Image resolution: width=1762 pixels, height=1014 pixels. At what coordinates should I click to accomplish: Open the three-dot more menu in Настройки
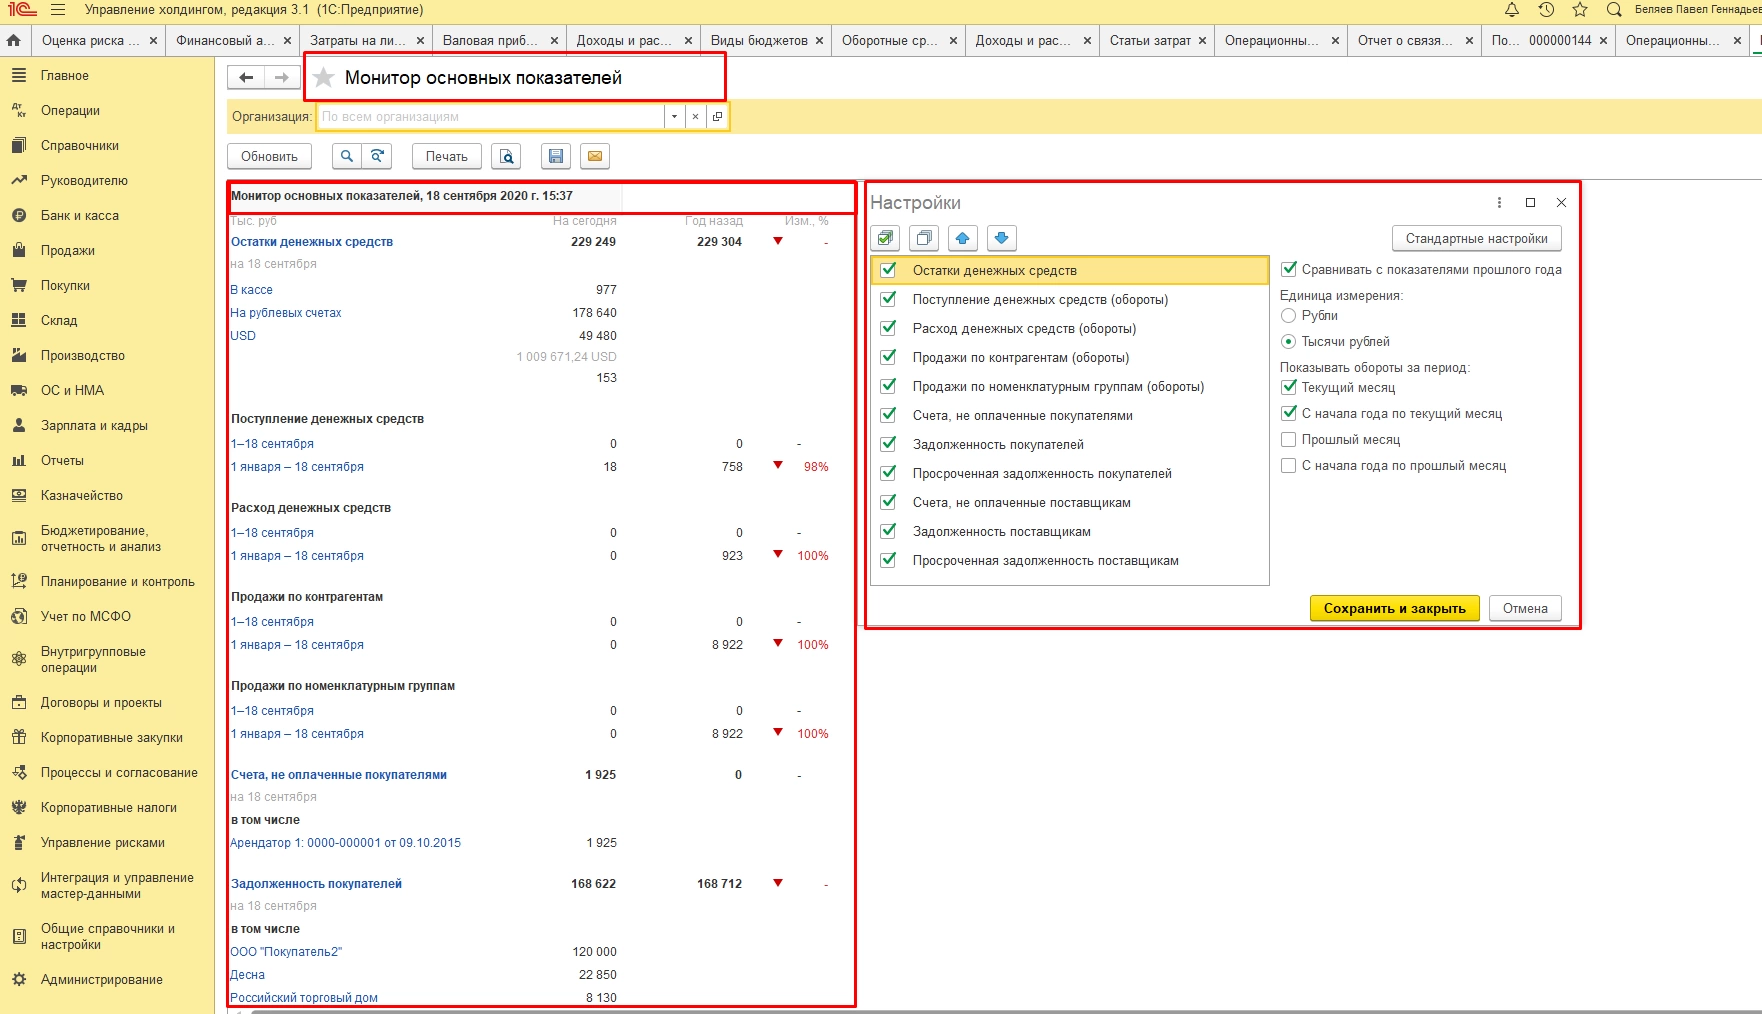1499,203
